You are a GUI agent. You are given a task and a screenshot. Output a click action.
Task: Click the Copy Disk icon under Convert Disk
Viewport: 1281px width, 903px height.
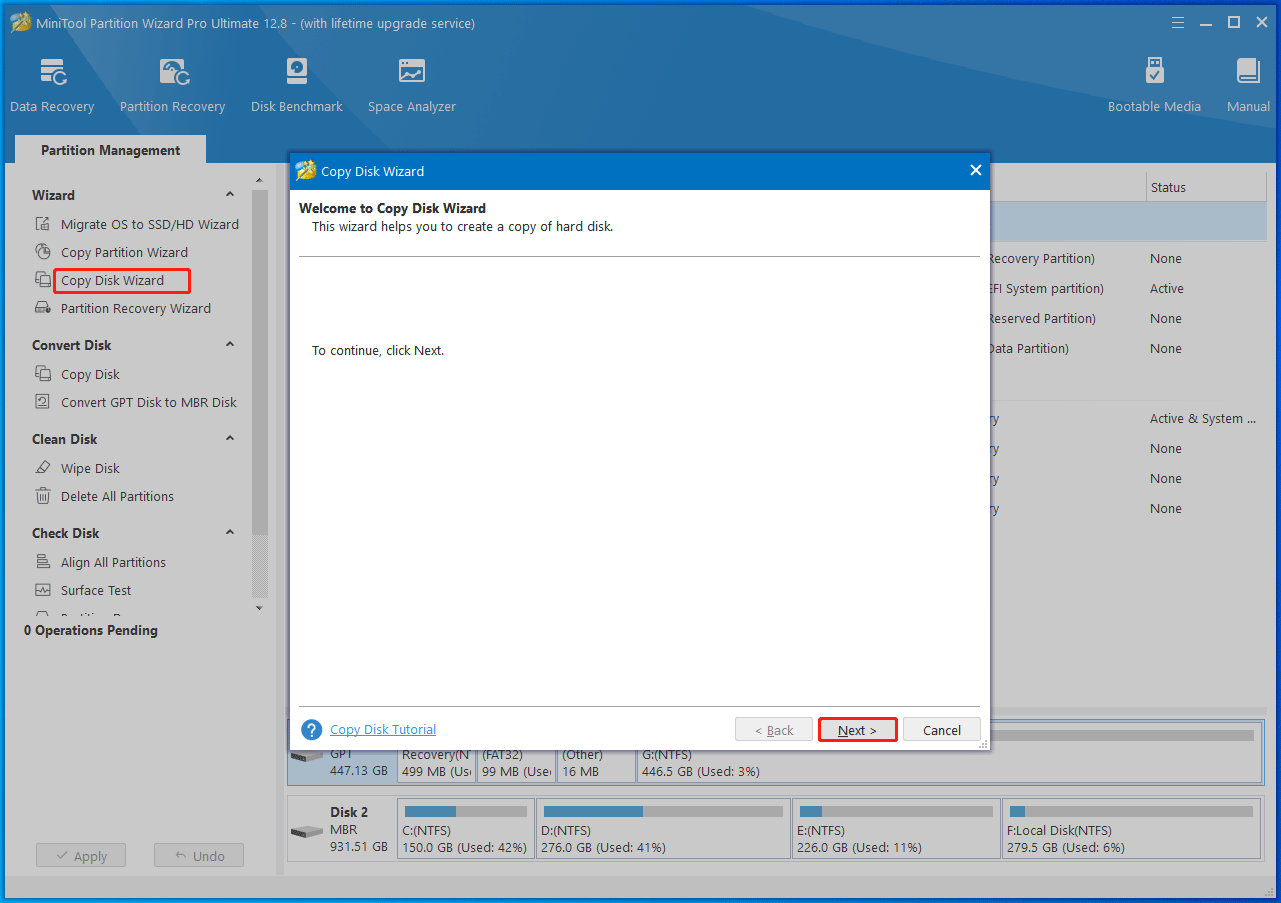43,374
